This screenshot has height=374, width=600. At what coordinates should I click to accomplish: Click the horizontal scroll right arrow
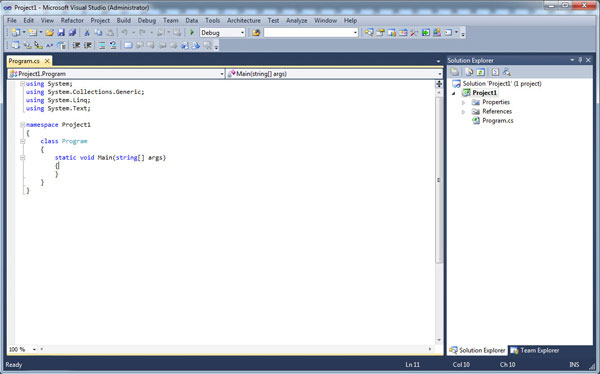point(430,349)
